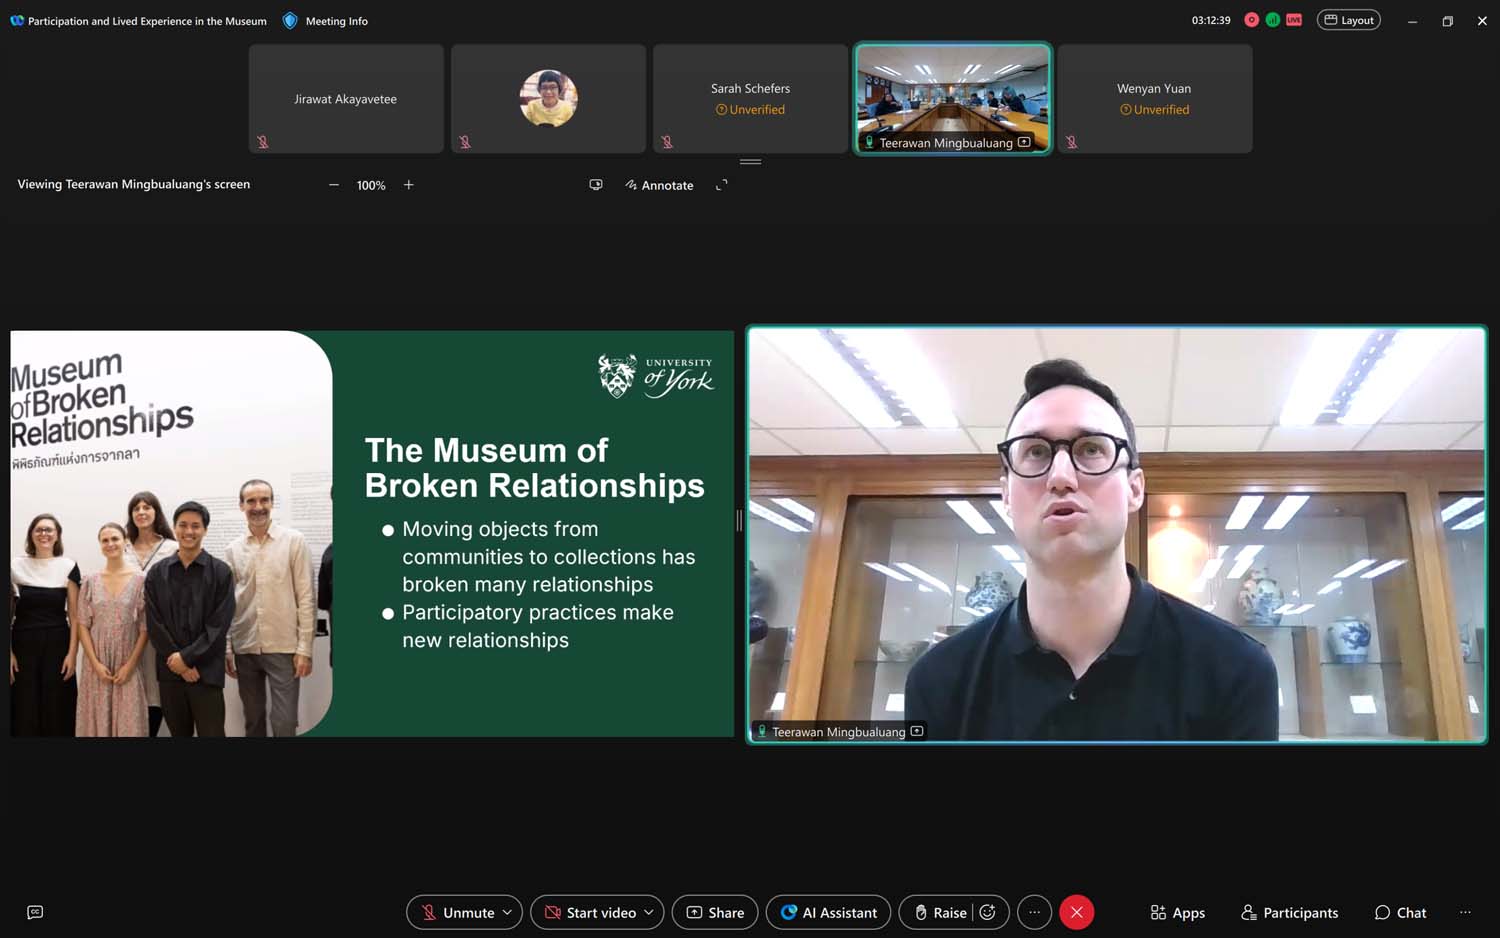
Task: Open the Chat panel
Action: click(x=1400, y=912)
